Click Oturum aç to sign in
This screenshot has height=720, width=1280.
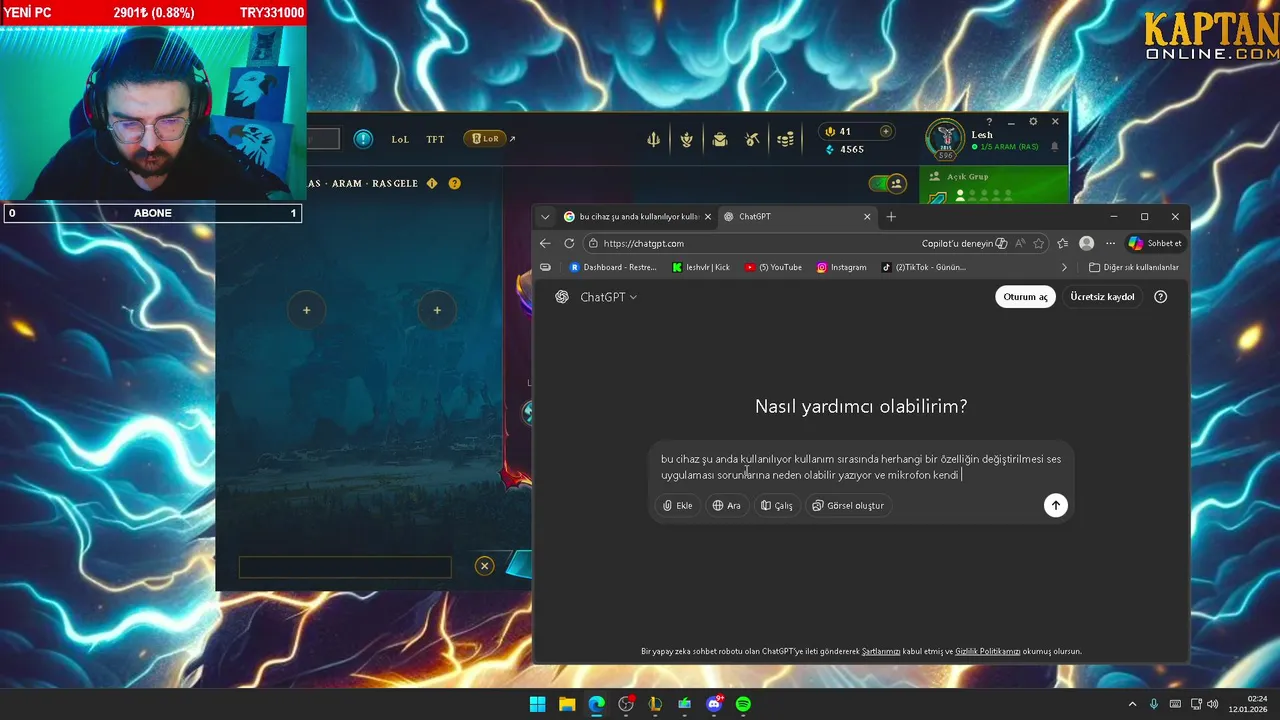(1026, 297)
